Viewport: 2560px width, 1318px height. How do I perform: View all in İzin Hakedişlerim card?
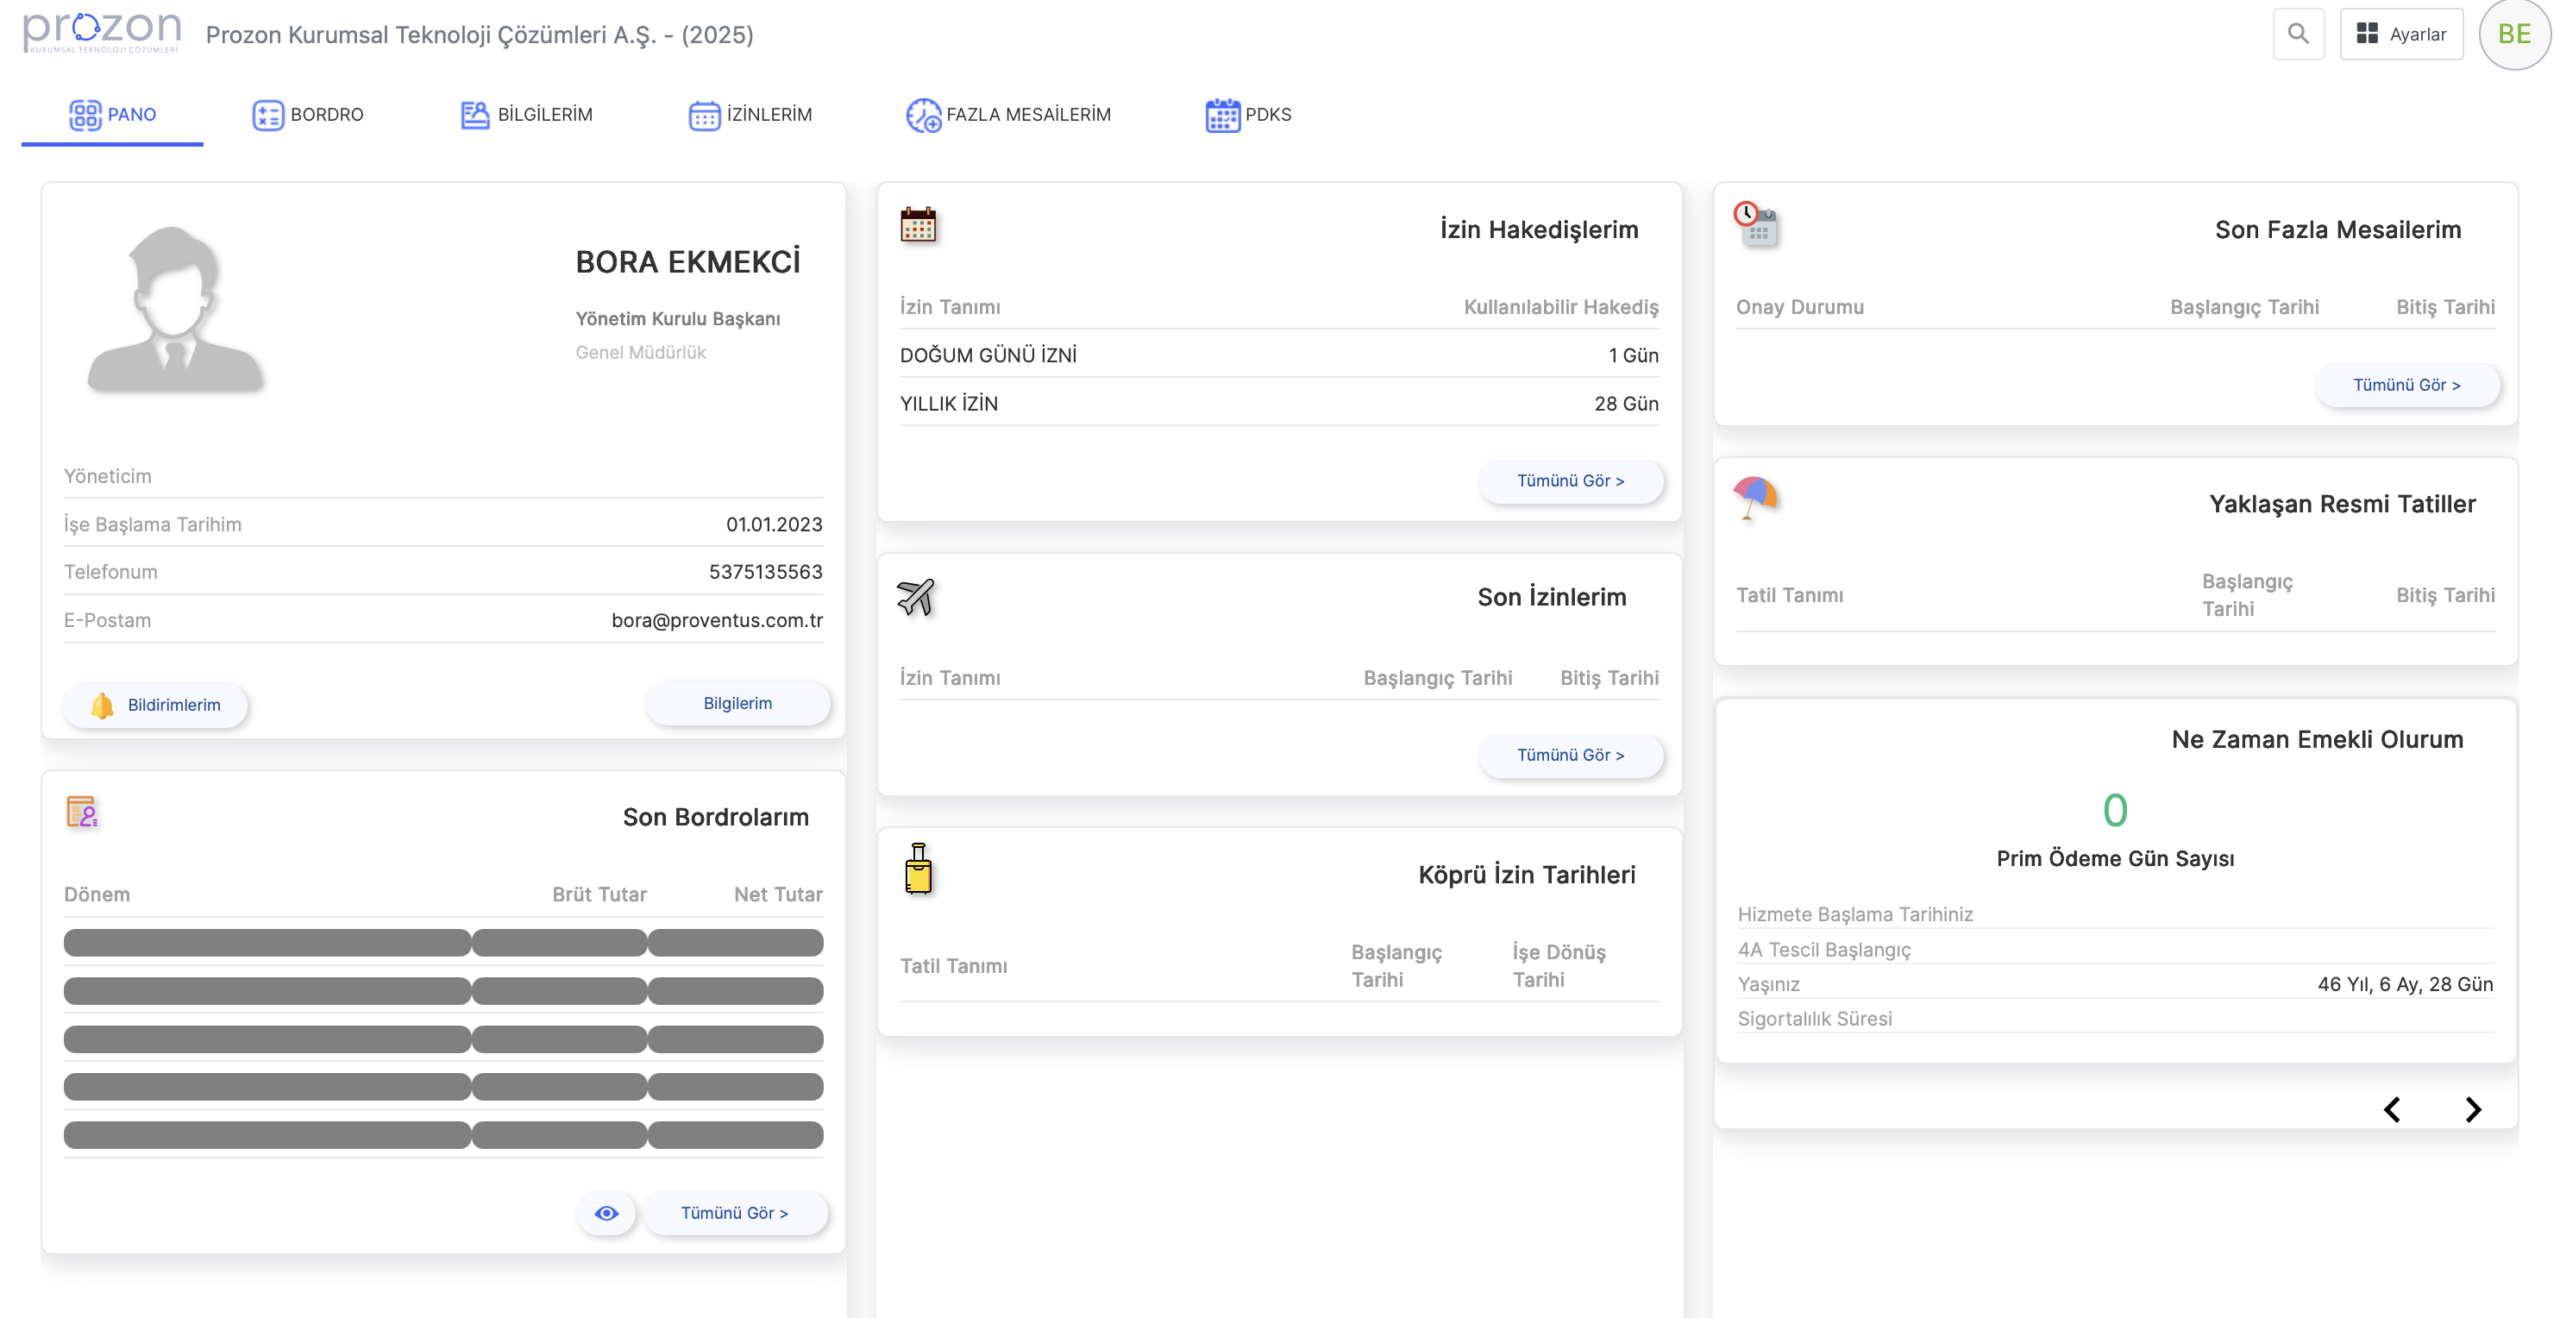pyautogui.click(x=1570, y=481)
